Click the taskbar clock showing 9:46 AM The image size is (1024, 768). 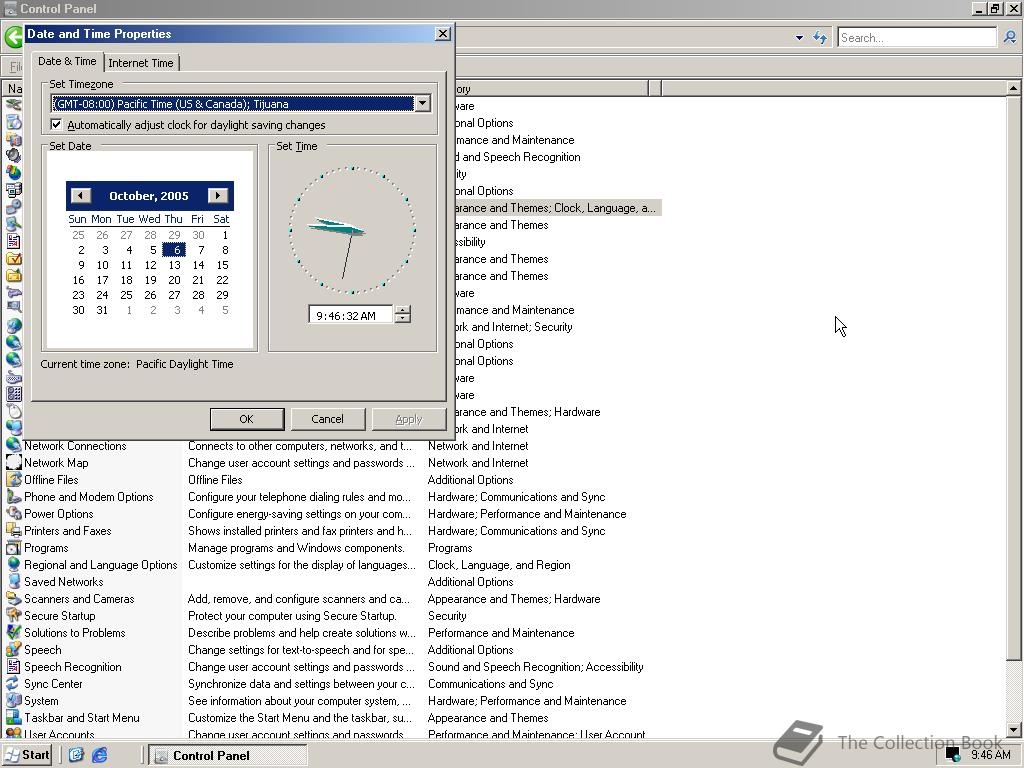pos(990,755)
